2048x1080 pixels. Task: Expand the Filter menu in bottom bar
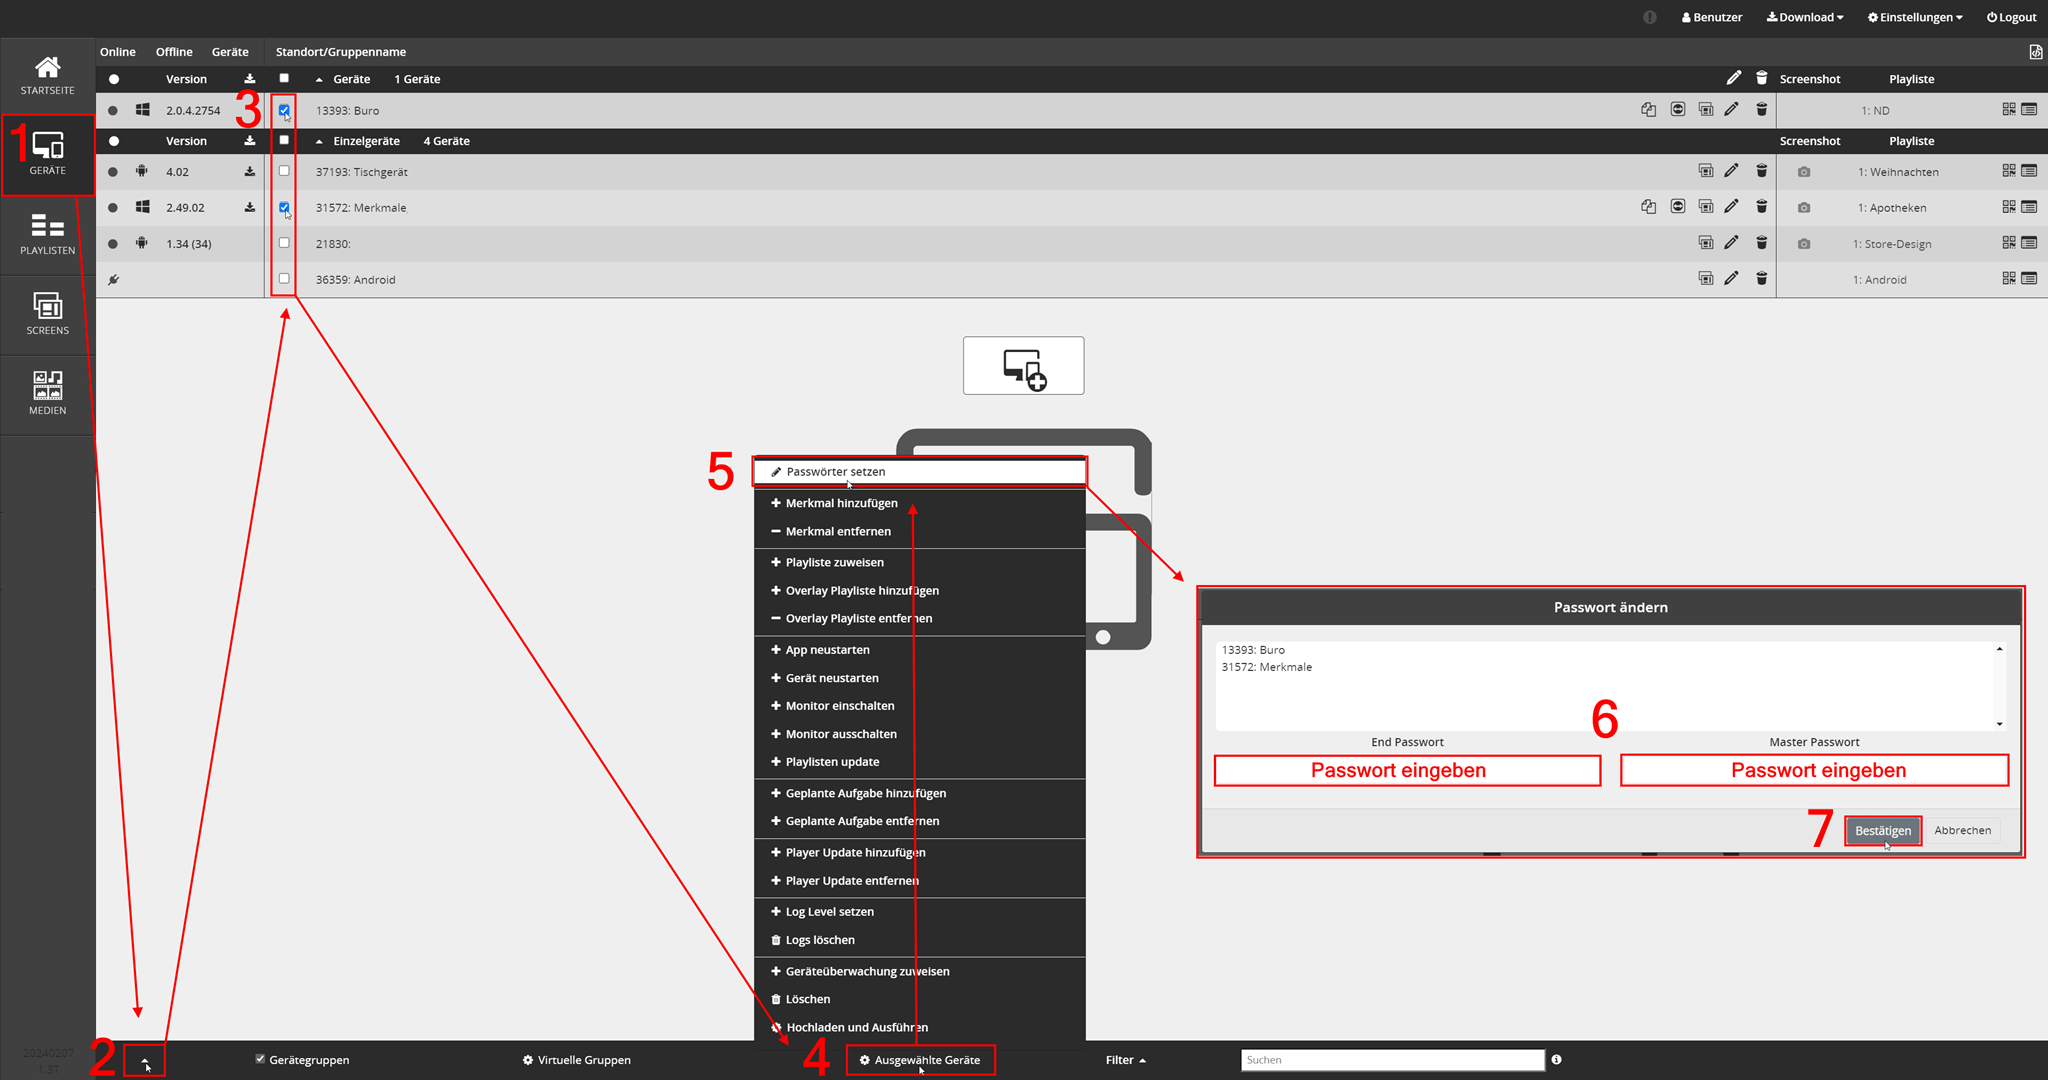click(1125, 1060)
